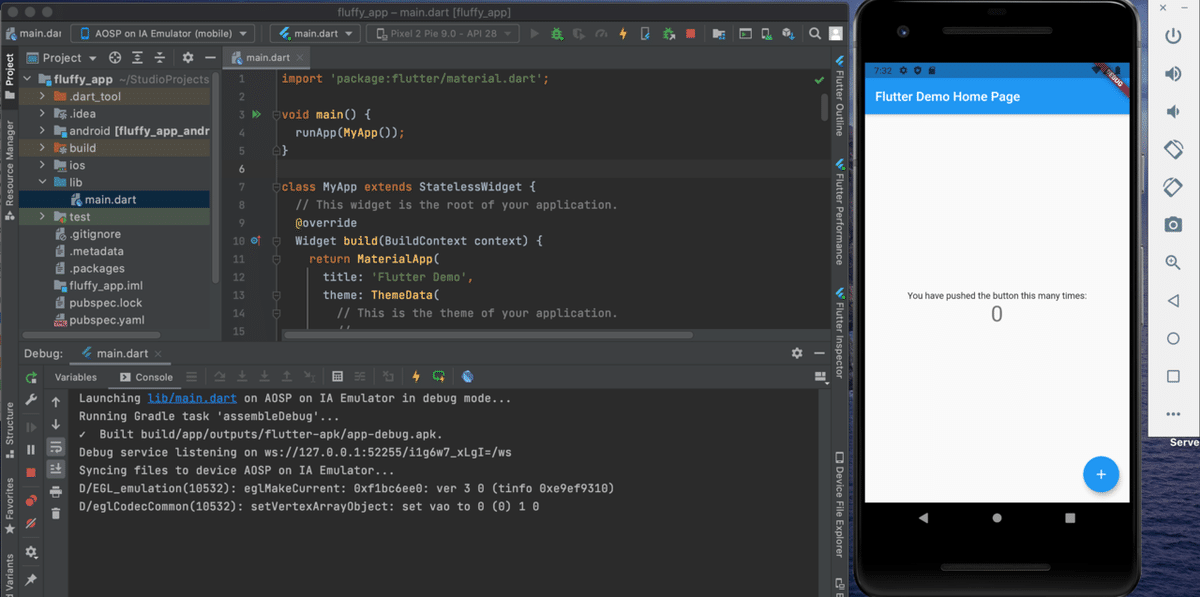Toggle Pin Tab icon in Debug sidebar

pyautogui.click(x=31, y=579)
